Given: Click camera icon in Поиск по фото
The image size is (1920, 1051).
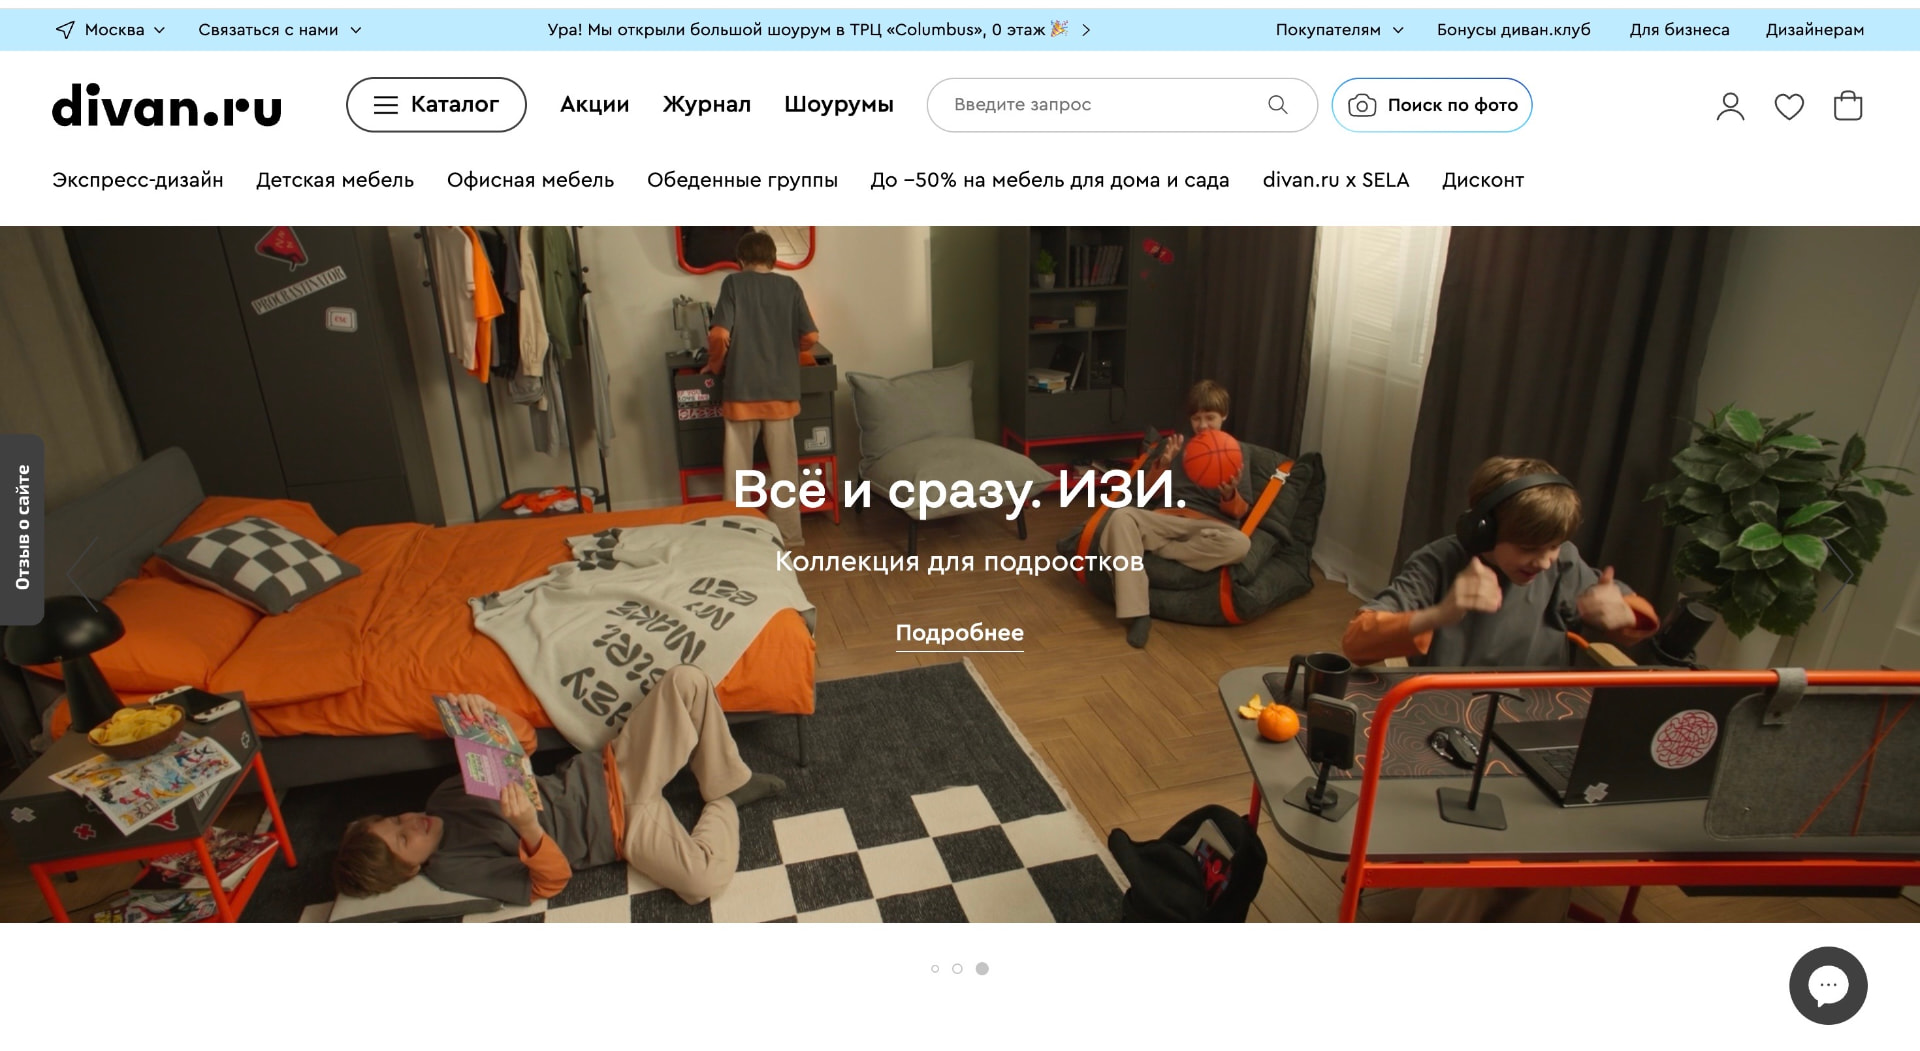Looking at the screenshot, I should click(x=1361, y=105).
